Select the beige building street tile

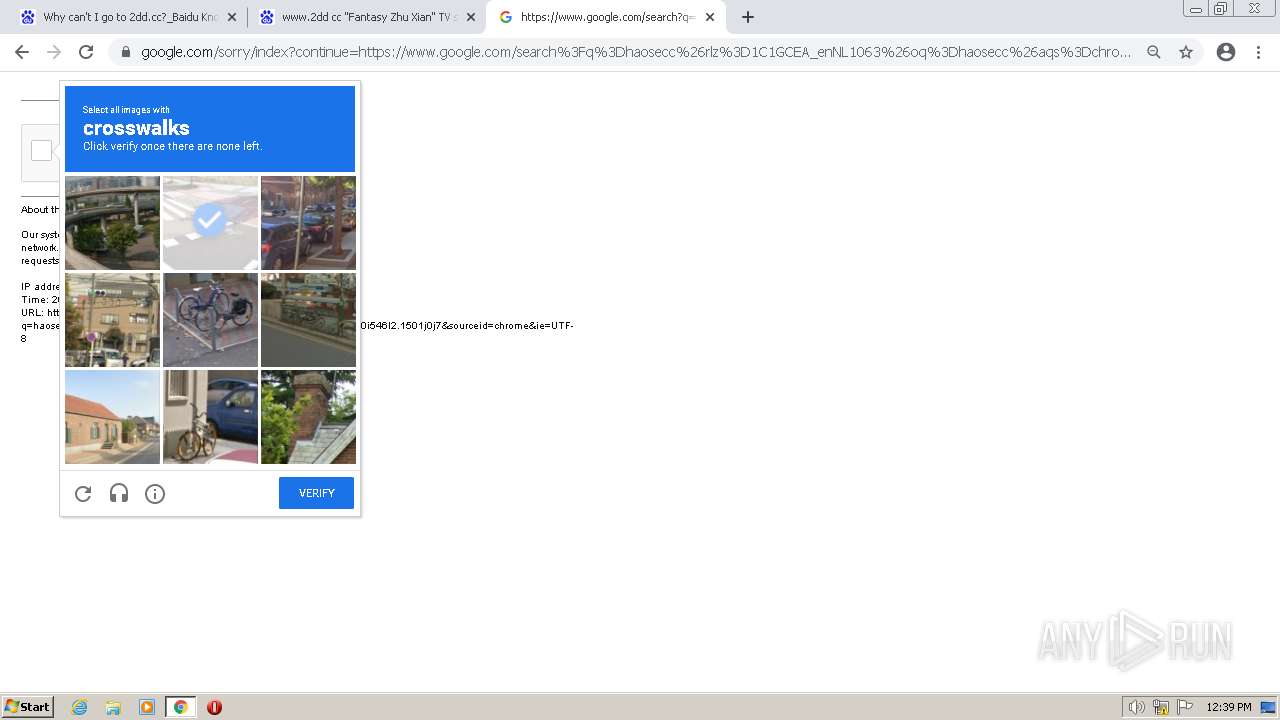tap(112, 320)
